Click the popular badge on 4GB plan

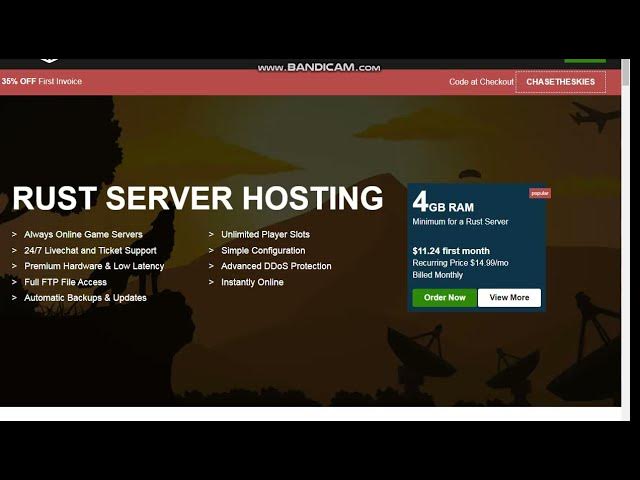(540, 193)
